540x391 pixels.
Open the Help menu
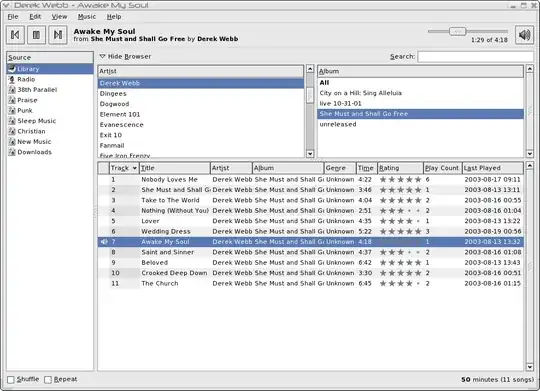tap(114, 17)
